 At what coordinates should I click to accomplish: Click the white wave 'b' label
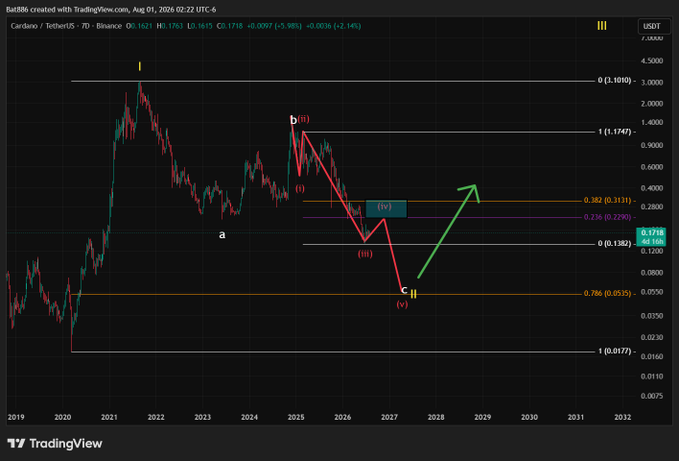pyautogui.click(x=293, y=120)
